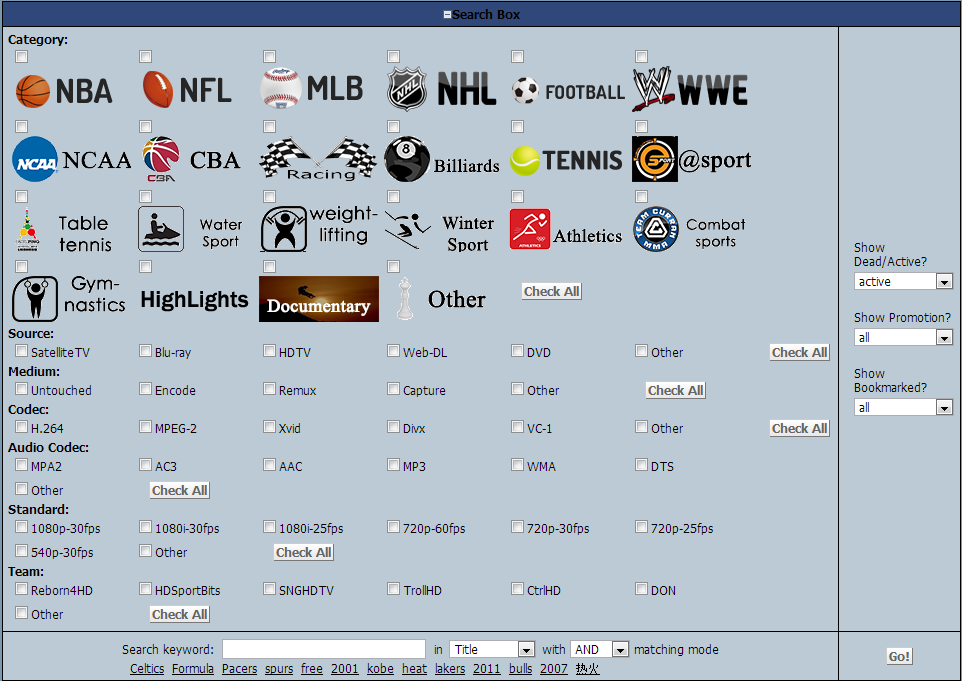Click the Go! search button
Screen dimensions: 962x681
point(899,656)
